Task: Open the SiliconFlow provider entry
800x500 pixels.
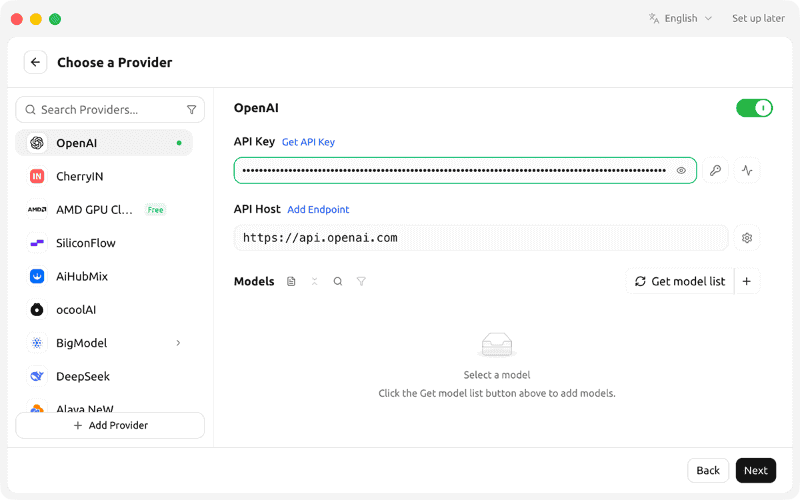Action: (x=104, y=243)
